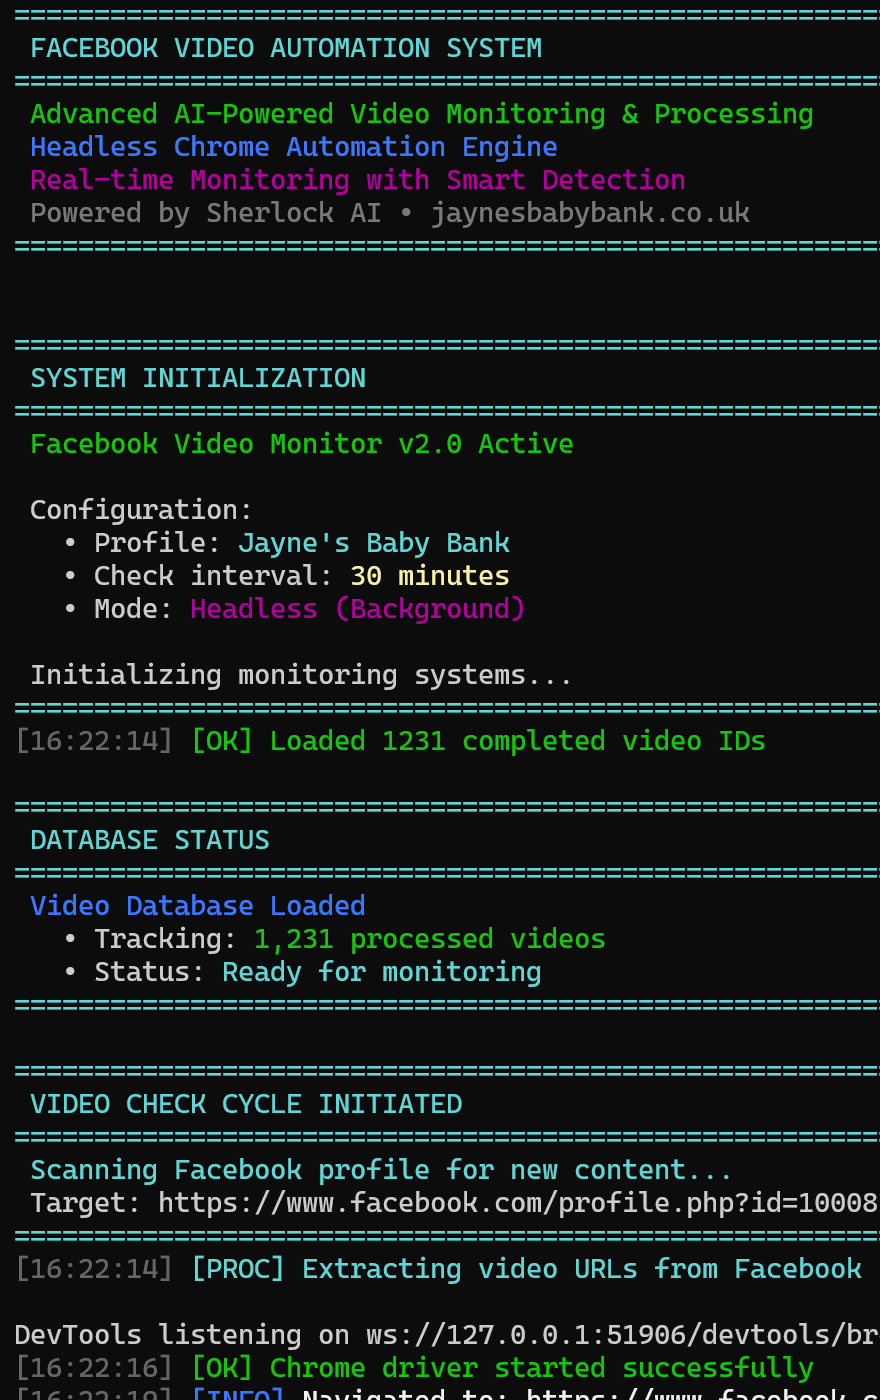This screenshot has height=1400, width=880.
Task: Click the 'Headless Chrome Automation Engine' line
Action: 294,147
